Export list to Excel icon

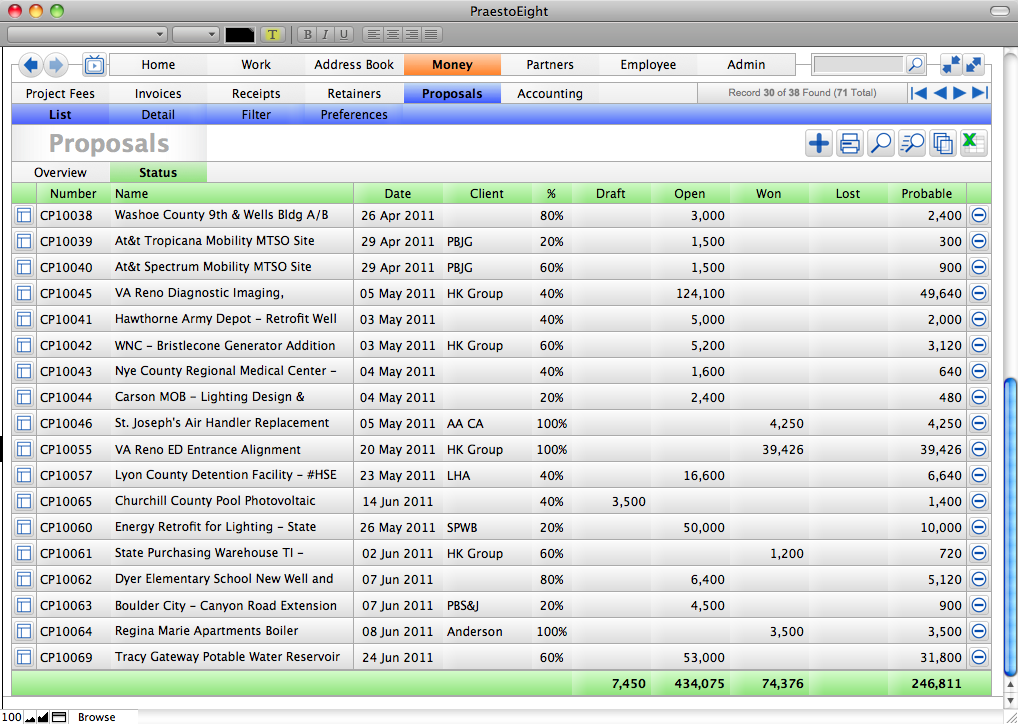[x=974, y=143]
